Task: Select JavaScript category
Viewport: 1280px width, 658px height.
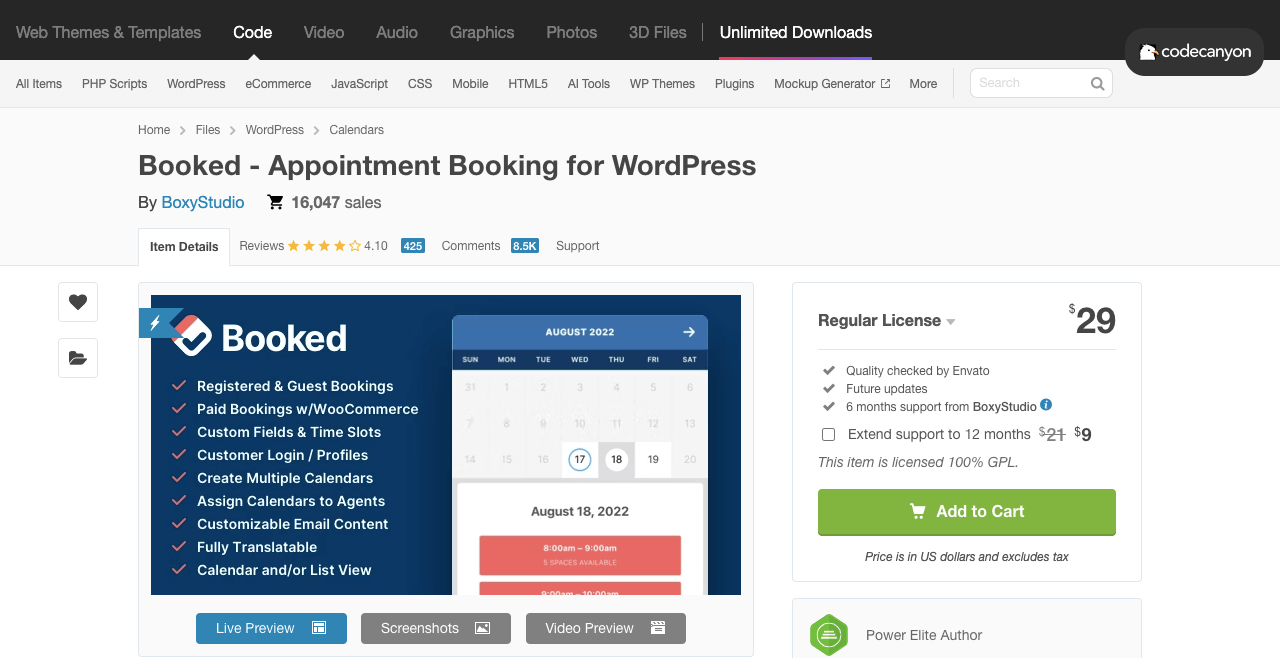Action: [x=359, y=84]
